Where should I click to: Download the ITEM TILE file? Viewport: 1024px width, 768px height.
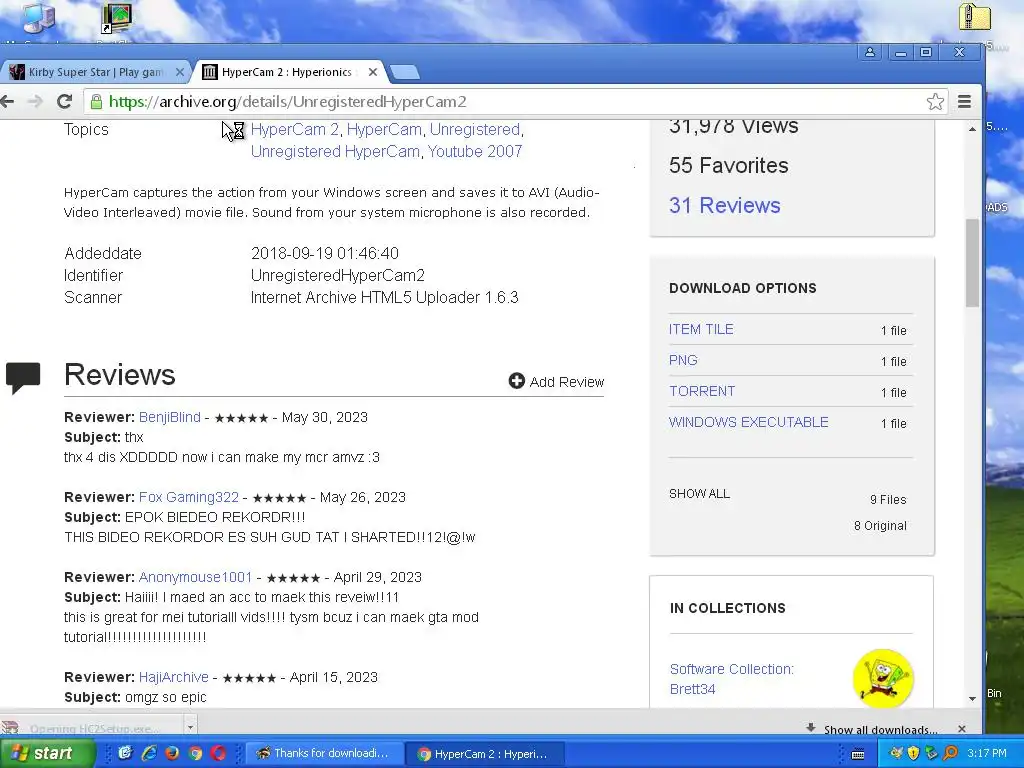(x=701, y=329)
